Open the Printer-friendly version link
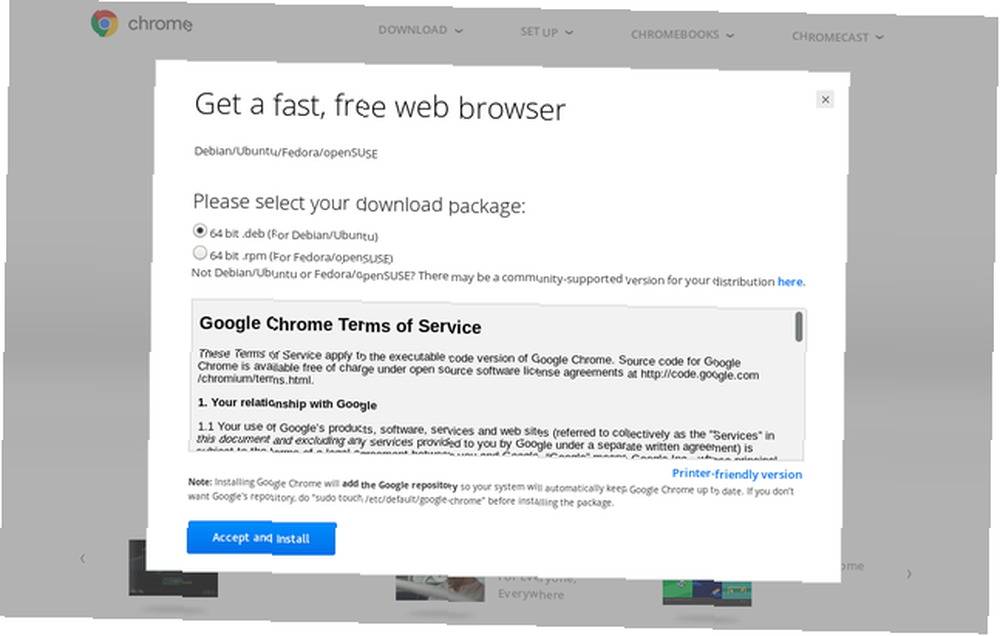Image resolution: width=1000 pixels, height=636 pixels. [737, 474]
